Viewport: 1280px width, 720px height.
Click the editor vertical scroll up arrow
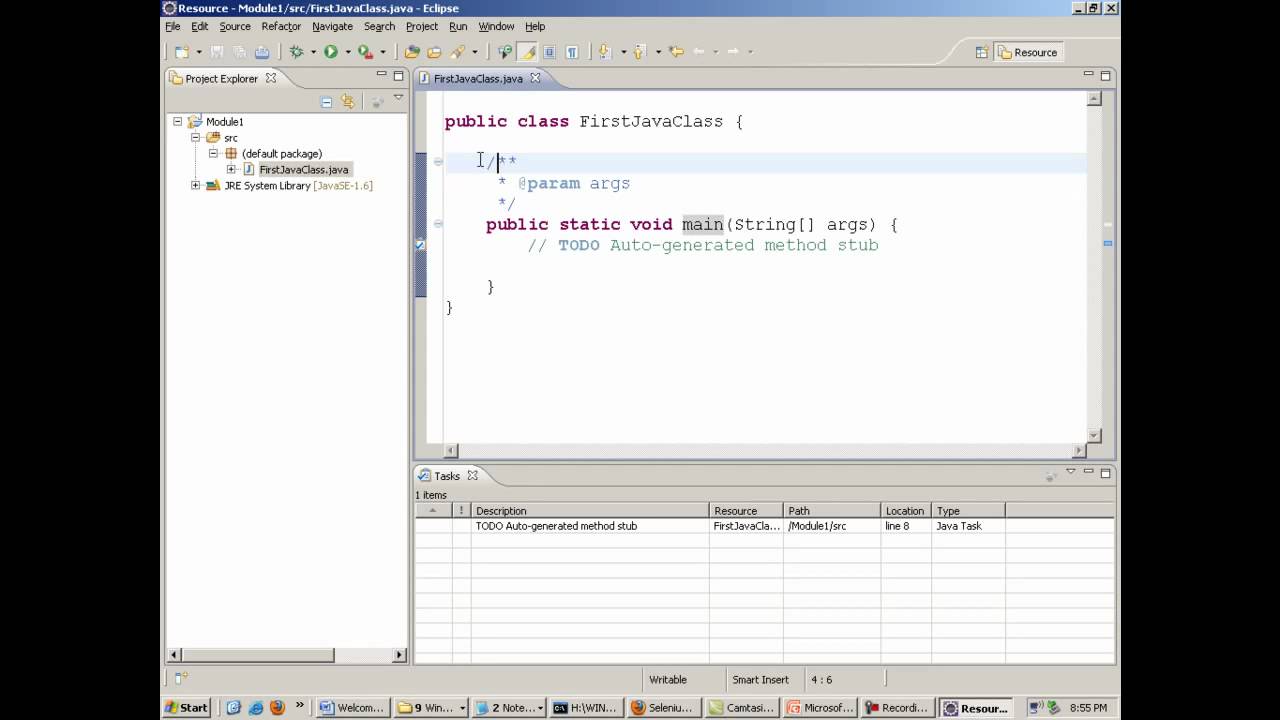pyautogui.click(x=1094, y=99)
